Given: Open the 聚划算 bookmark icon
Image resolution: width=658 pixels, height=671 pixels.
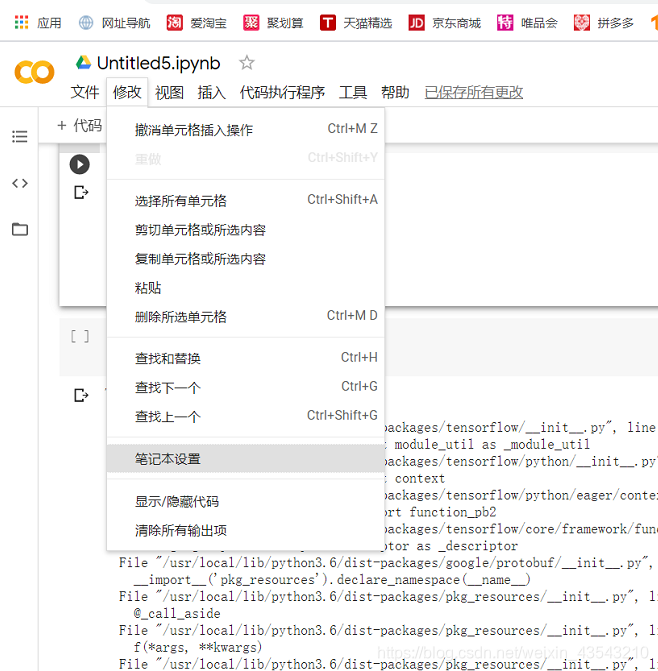Looking at the screenshot, I should tap(251, 22).
